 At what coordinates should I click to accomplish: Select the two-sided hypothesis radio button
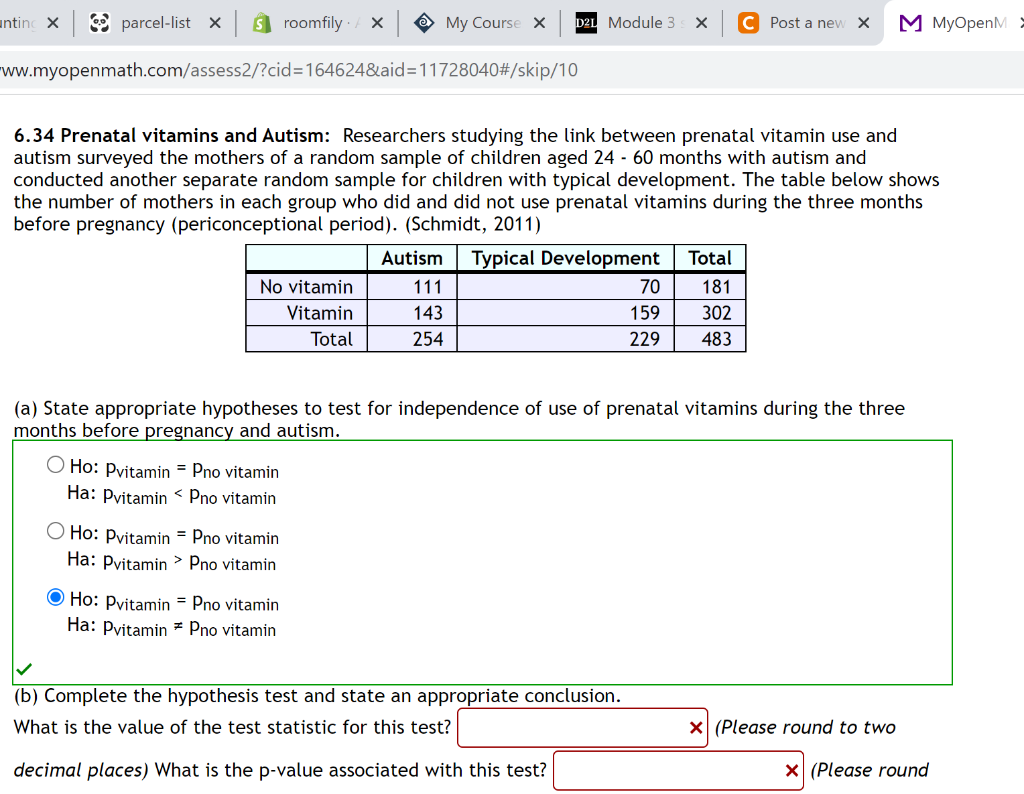pyautogui.click(x=56, y=596)
